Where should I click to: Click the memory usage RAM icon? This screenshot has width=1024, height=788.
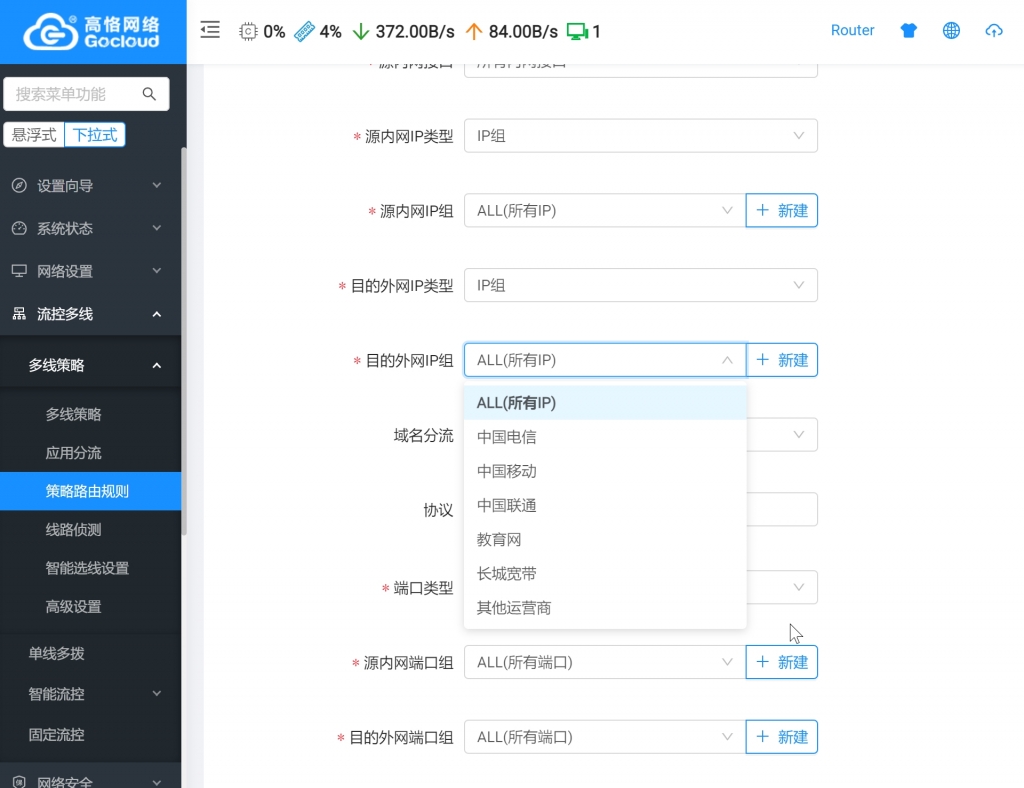[304, 31]
